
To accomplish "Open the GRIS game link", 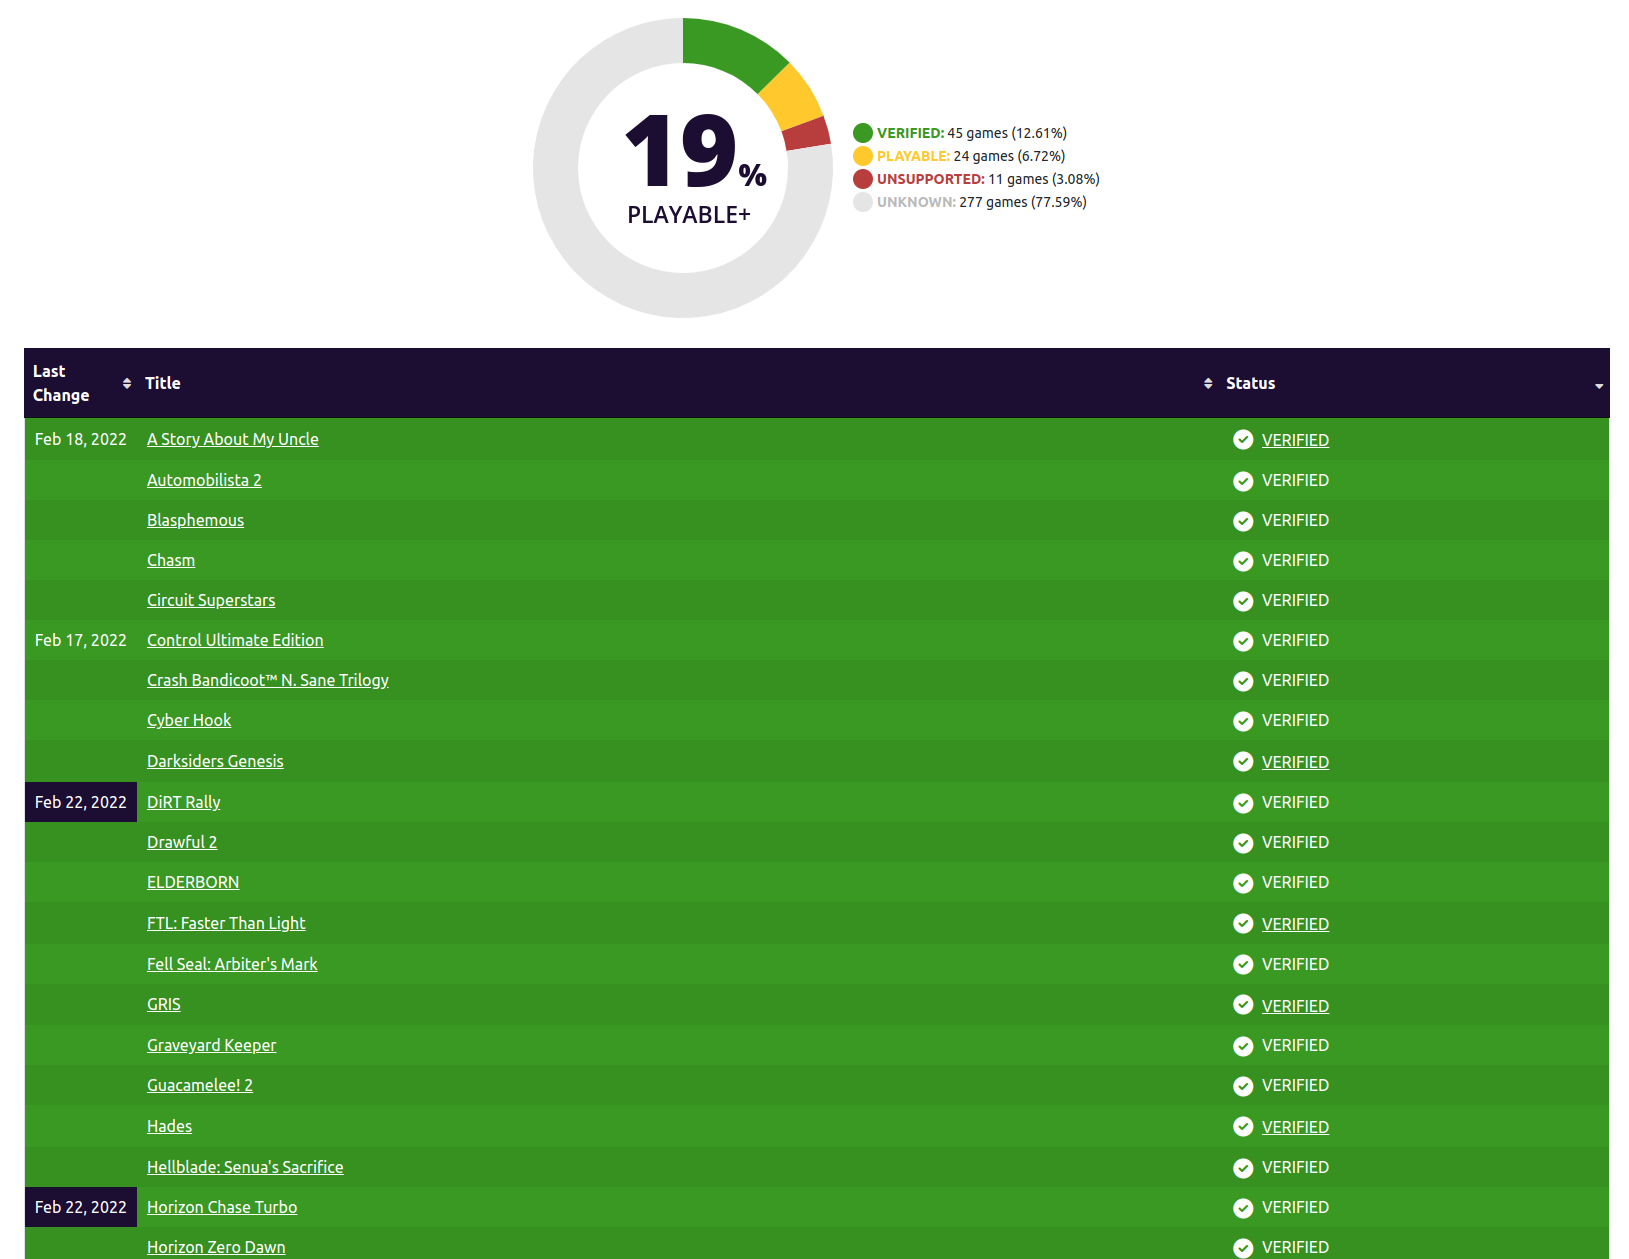I will point(164,1004).
